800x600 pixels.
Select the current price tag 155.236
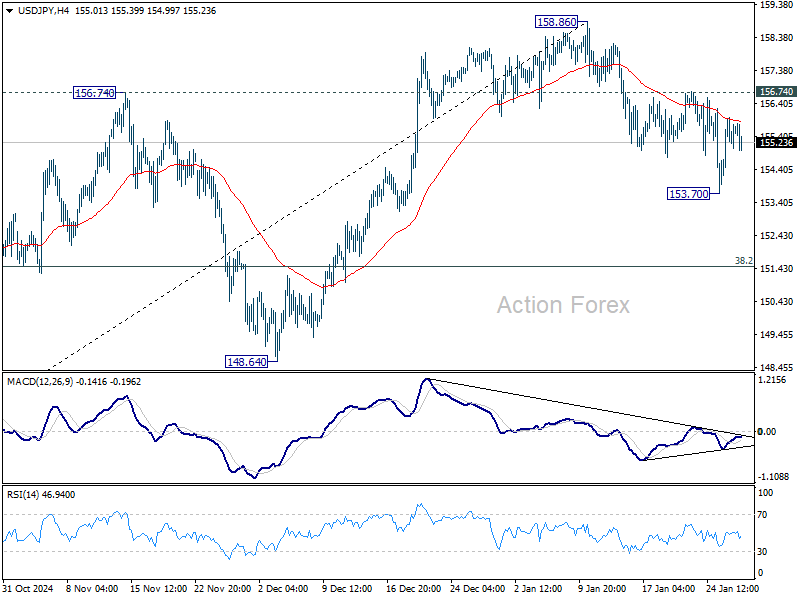click(x=777, y=143)
